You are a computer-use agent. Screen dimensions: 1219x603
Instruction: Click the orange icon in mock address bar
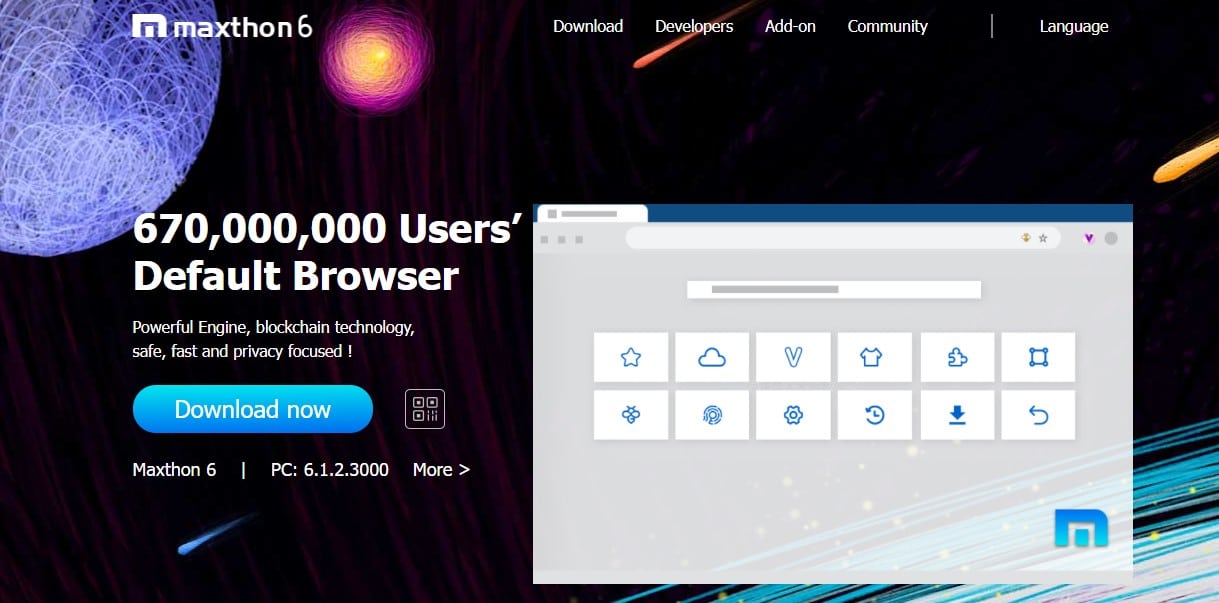[1025, 238]
